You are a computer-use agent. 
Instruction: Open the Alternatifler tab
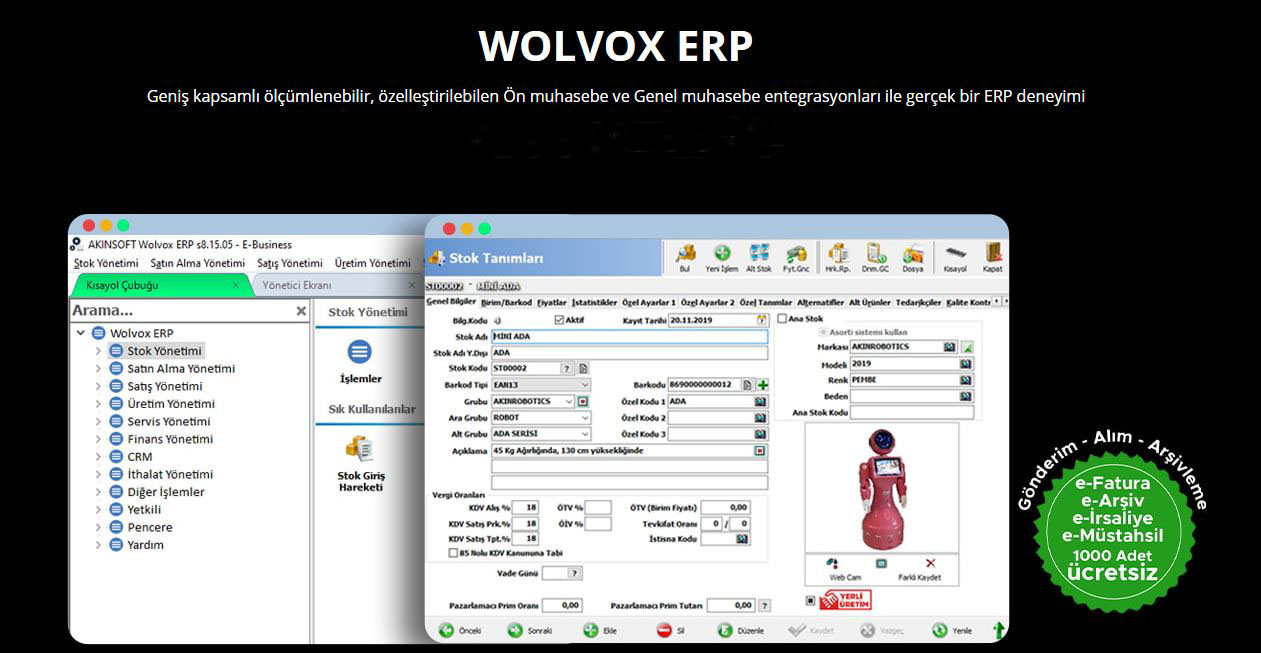[820, 302]
